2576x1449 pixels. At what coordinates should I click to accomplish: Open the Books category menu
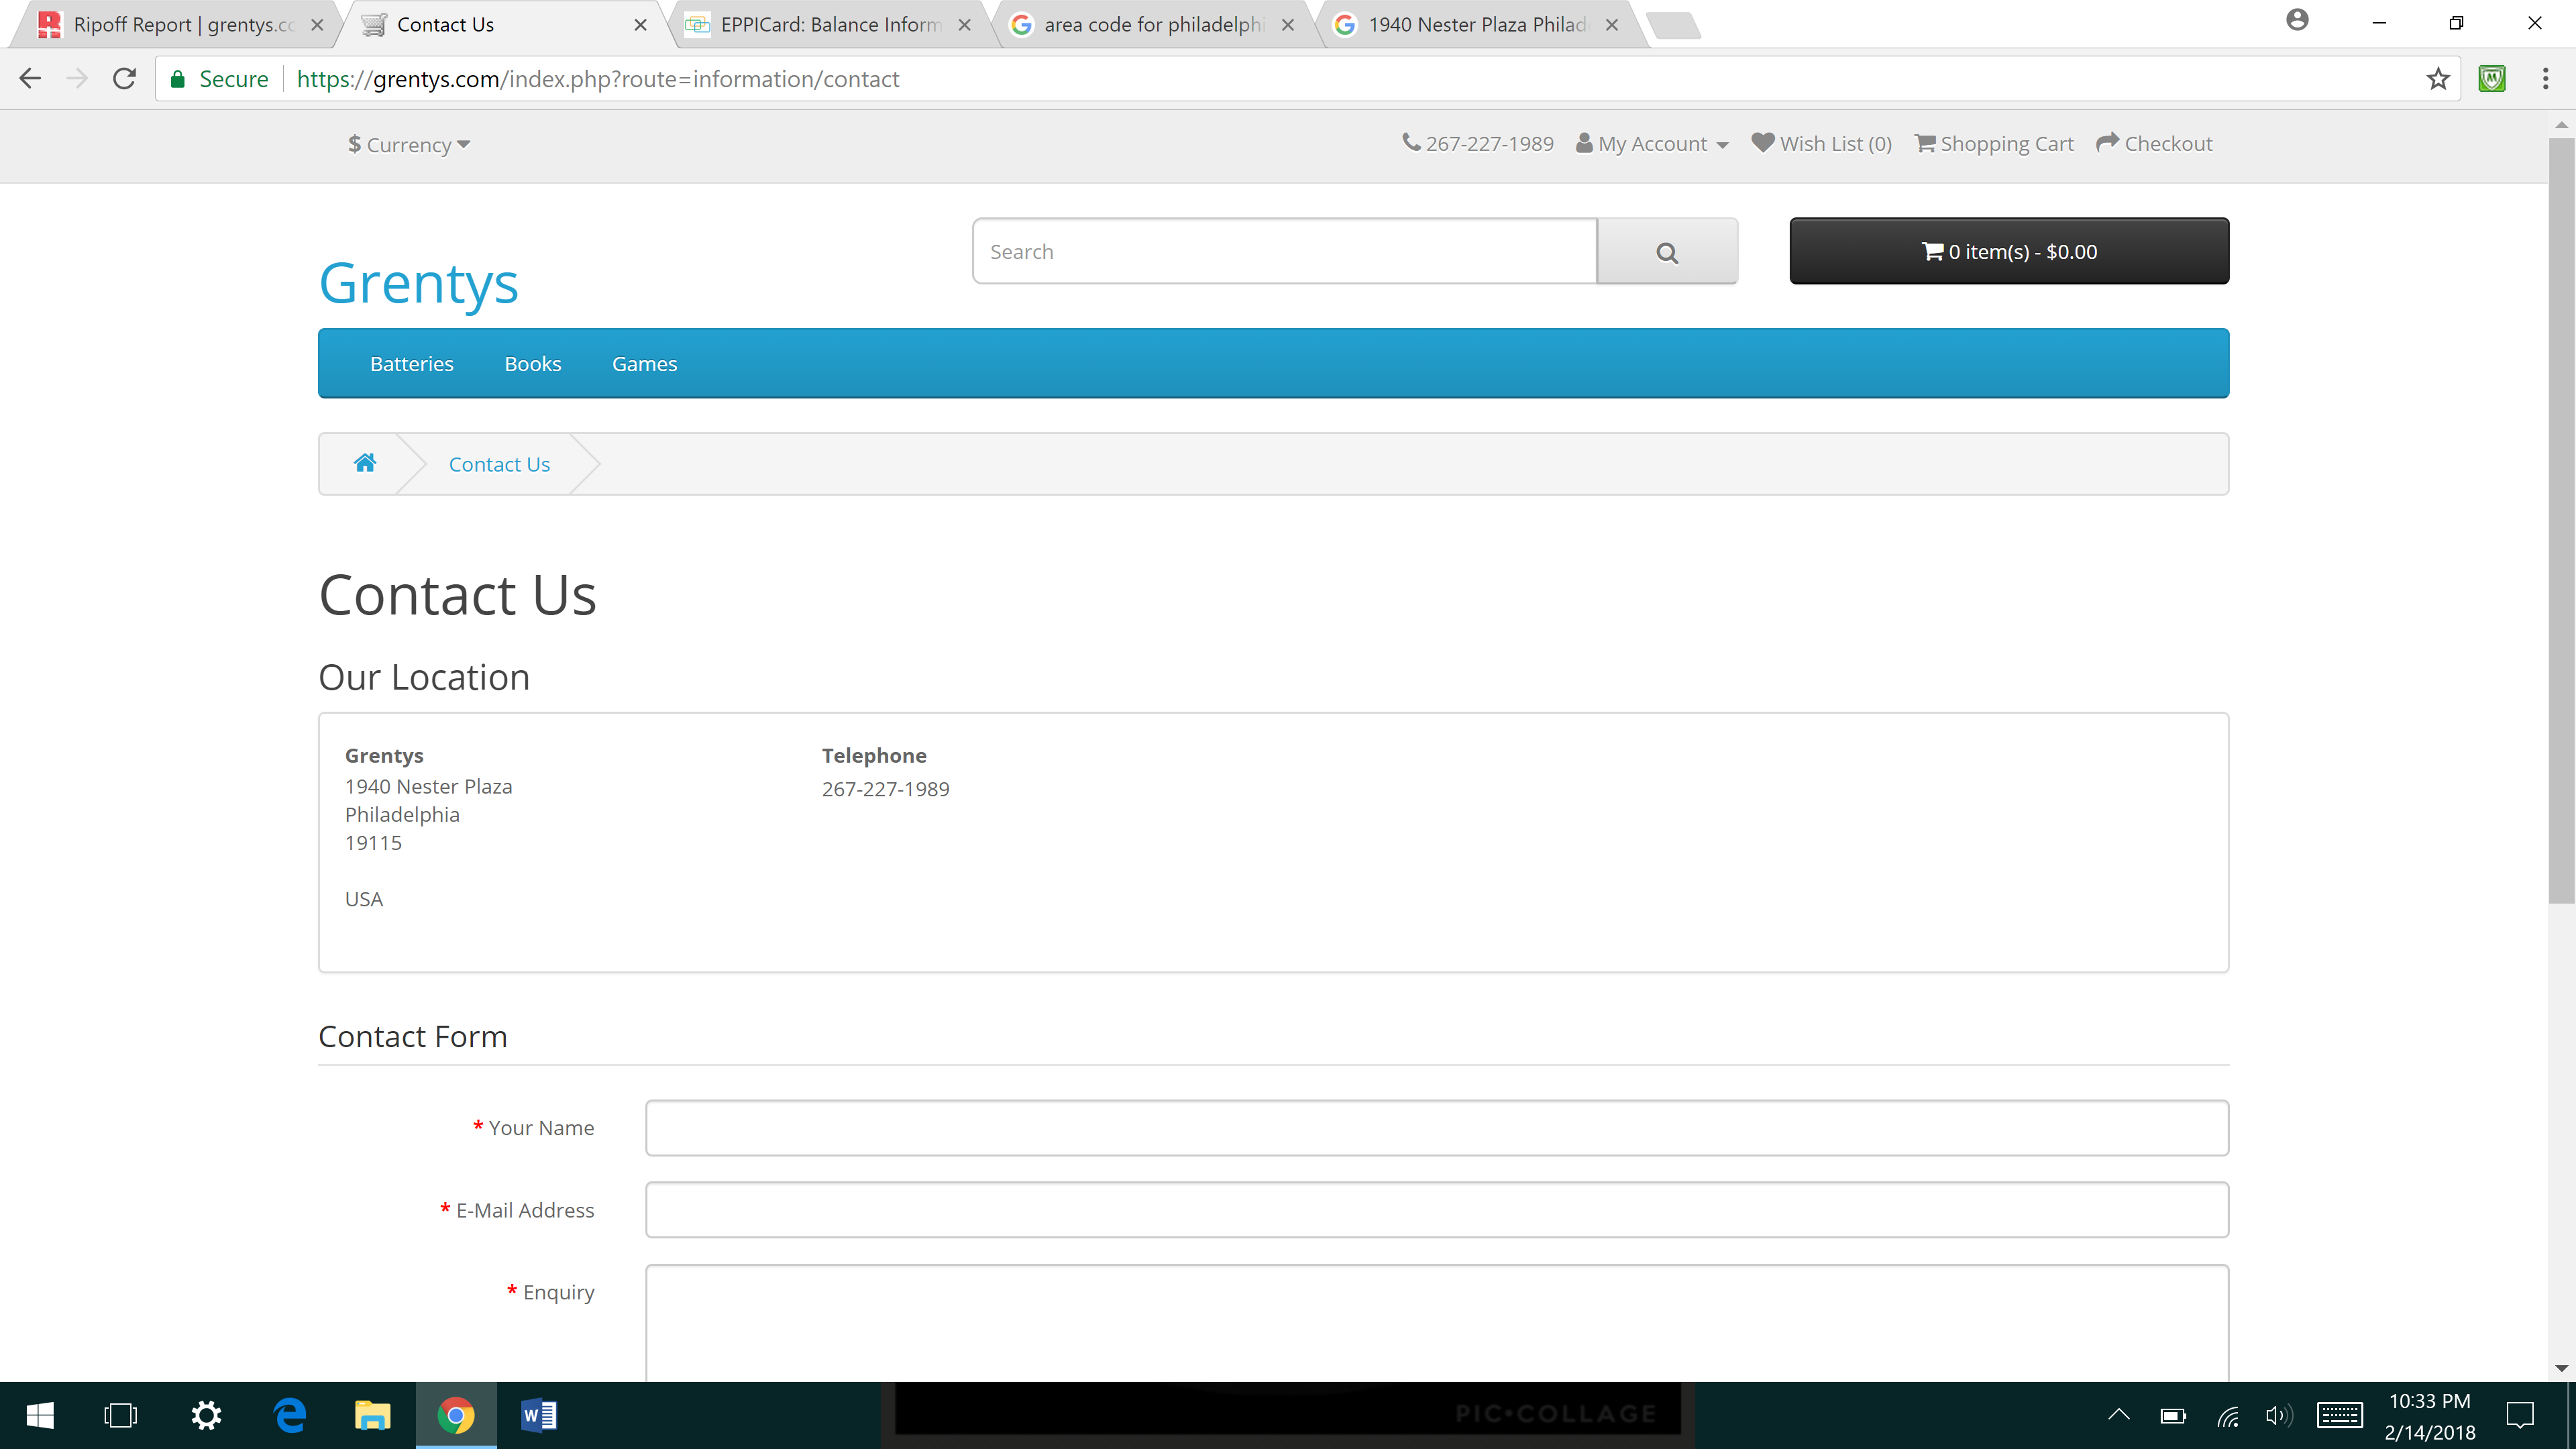(533, 364)
